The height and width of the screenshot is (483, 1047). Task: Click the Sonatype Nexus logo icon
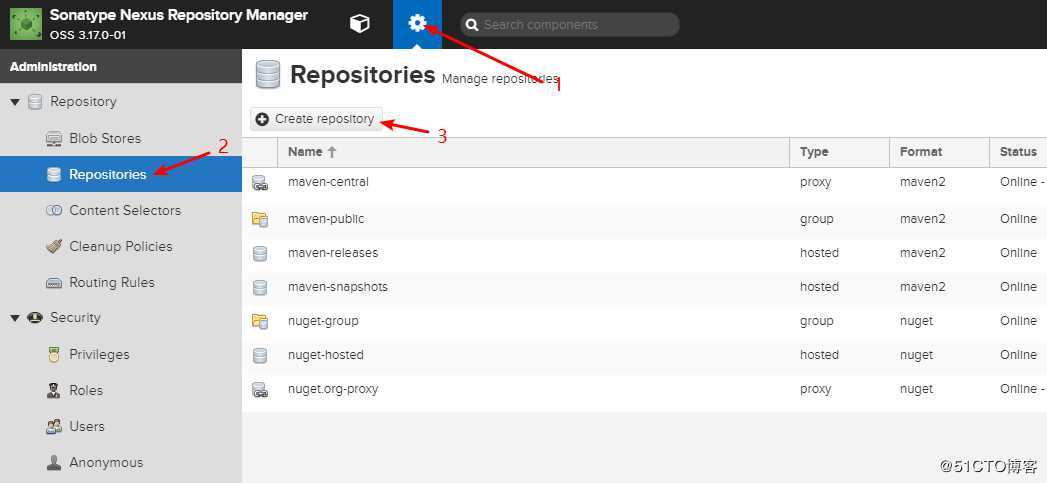(x=25, y=24)
